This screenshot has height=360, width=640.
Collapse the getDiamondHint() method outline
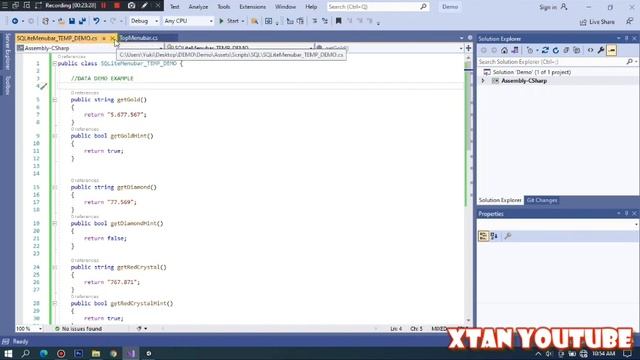tap(55, 224)
